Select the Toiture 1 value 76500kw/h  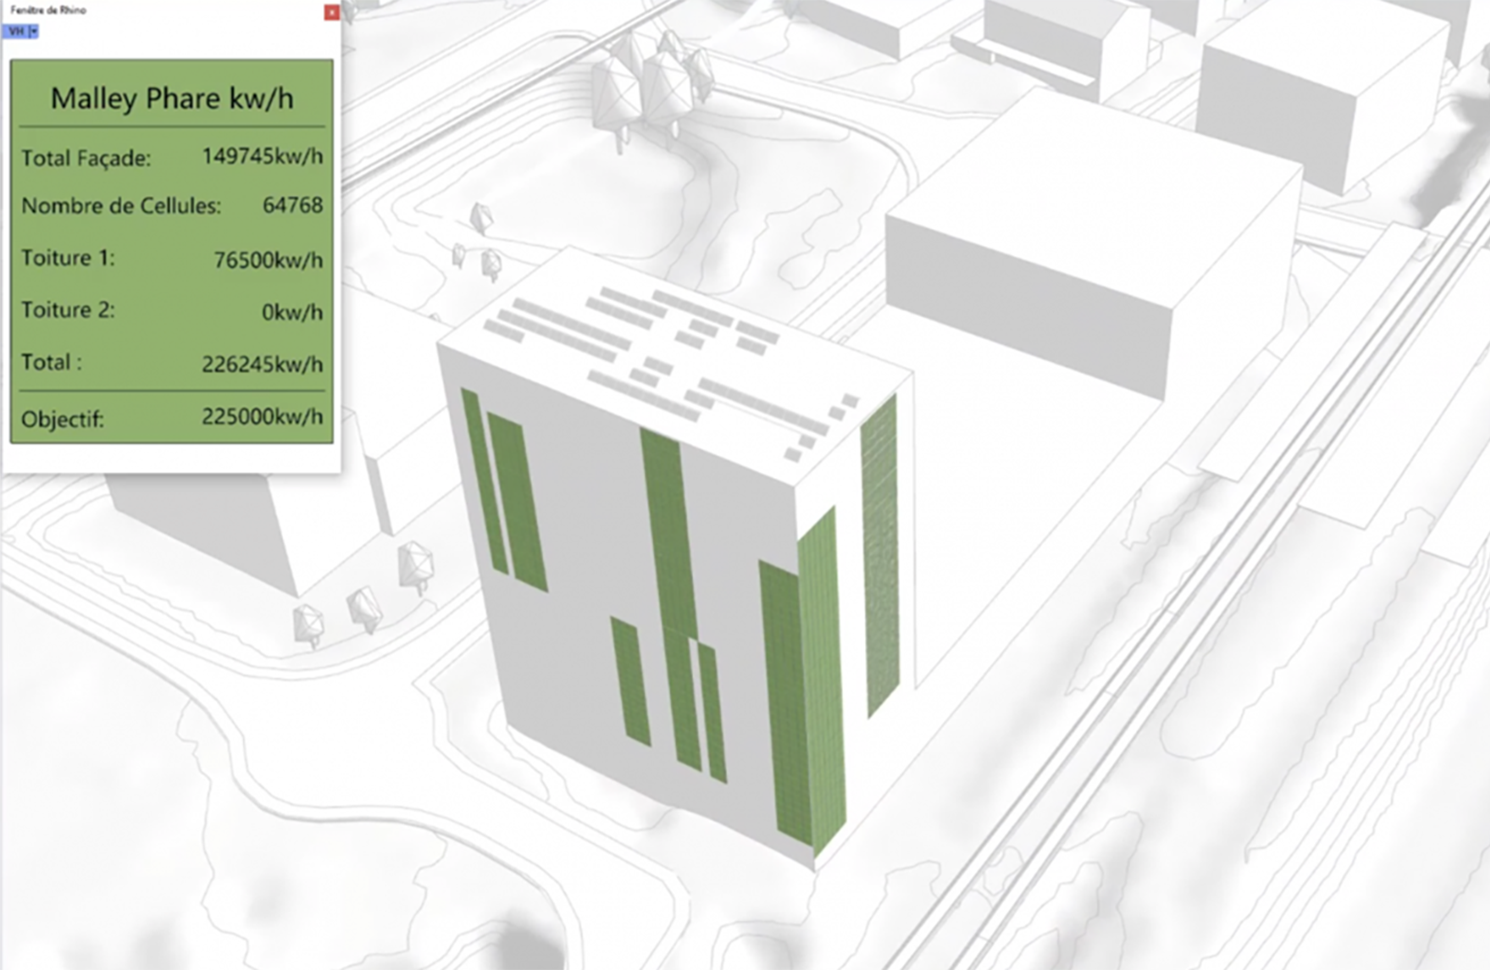pos(268,260)
